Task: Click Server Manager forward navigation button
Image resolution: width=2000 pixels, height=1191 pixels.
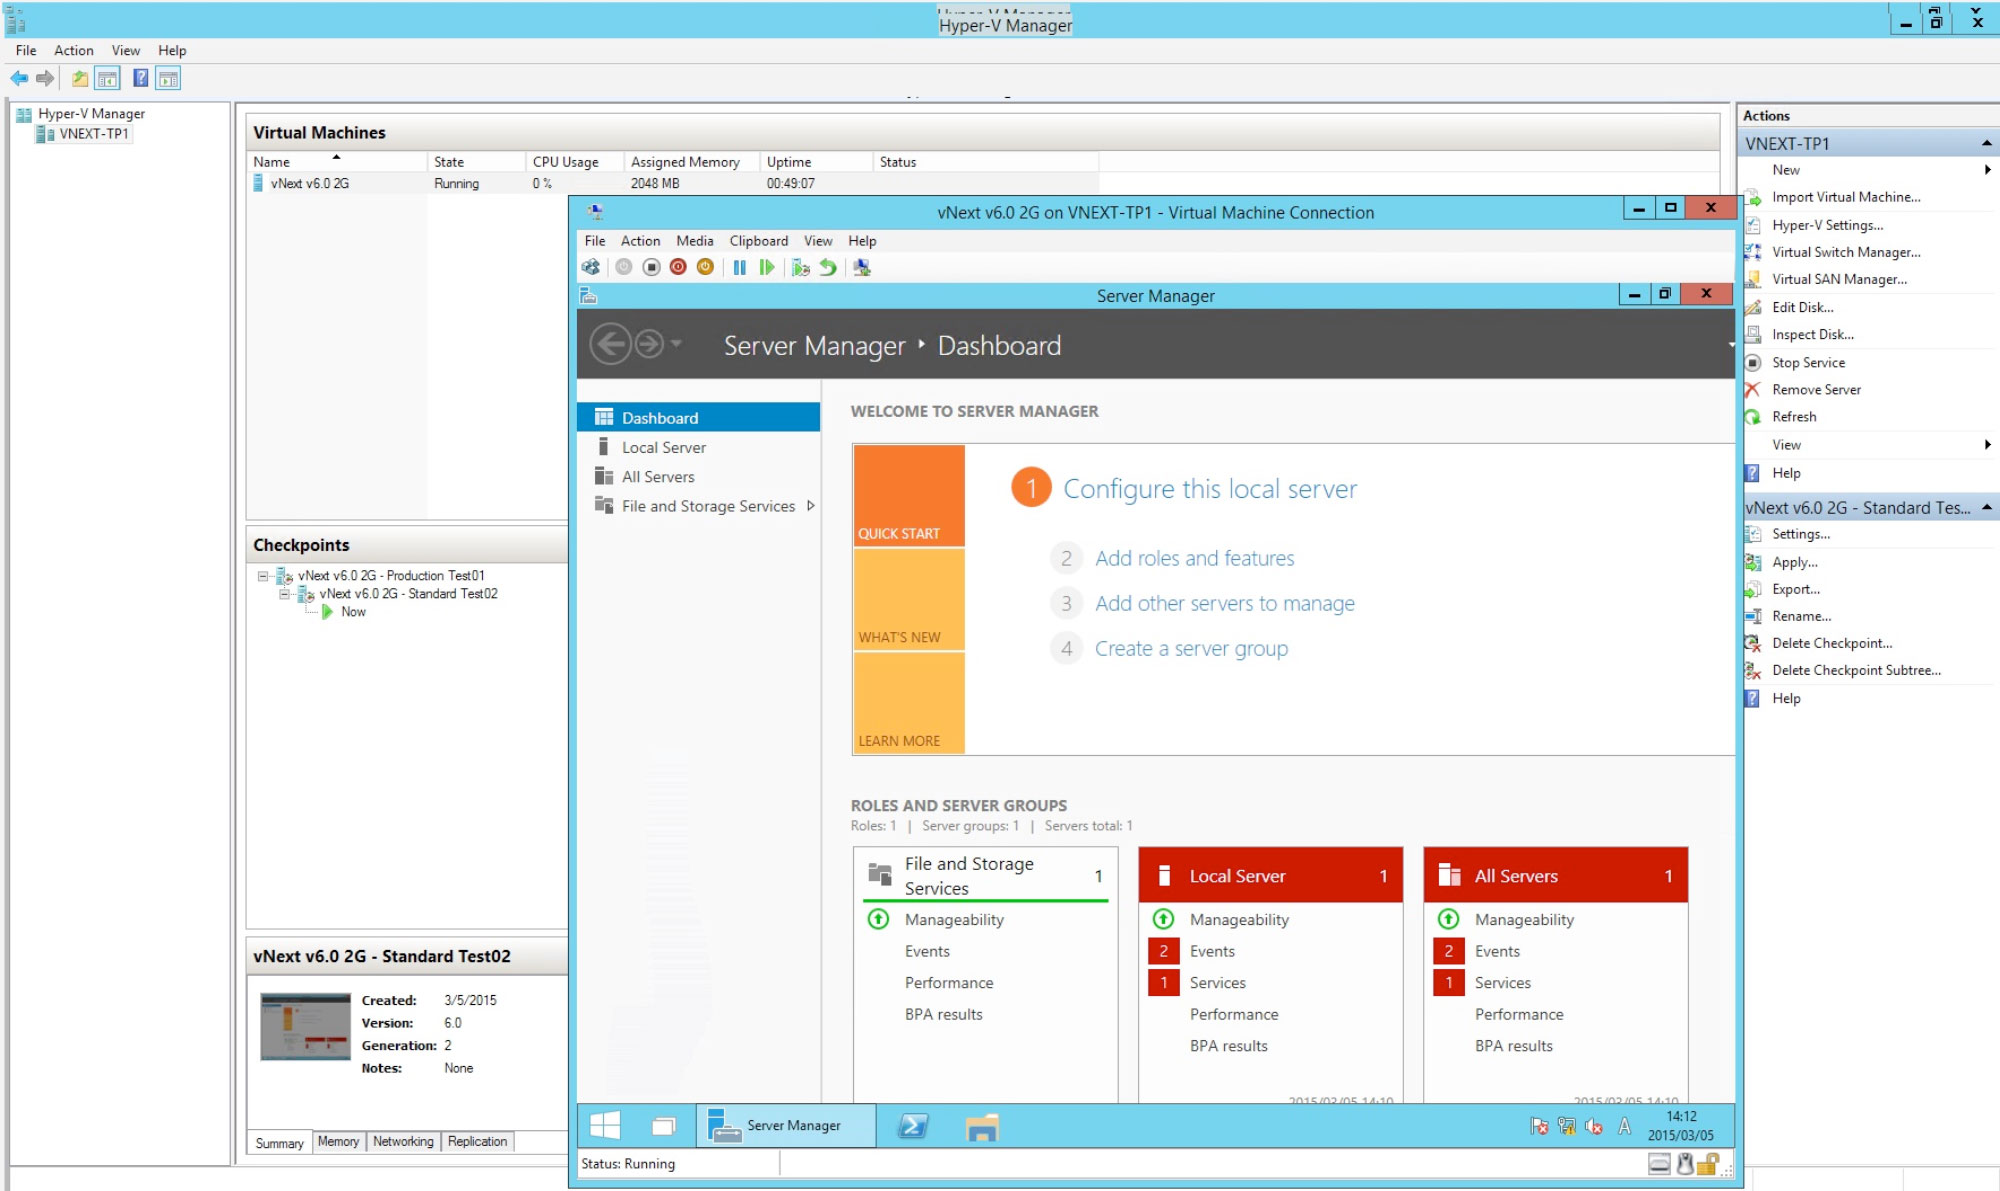Action: [649, 344]
